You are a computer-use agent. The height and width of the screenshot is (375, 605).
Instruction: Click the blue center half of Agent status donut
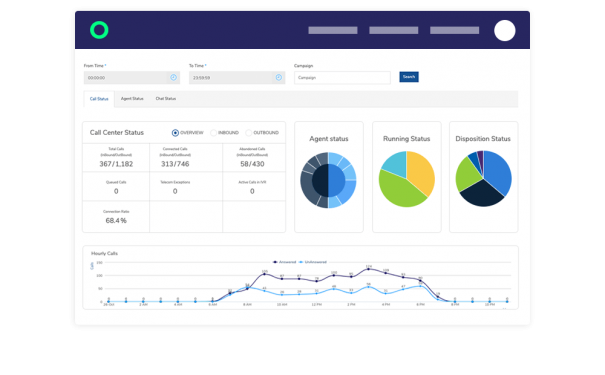click(336, 181)
